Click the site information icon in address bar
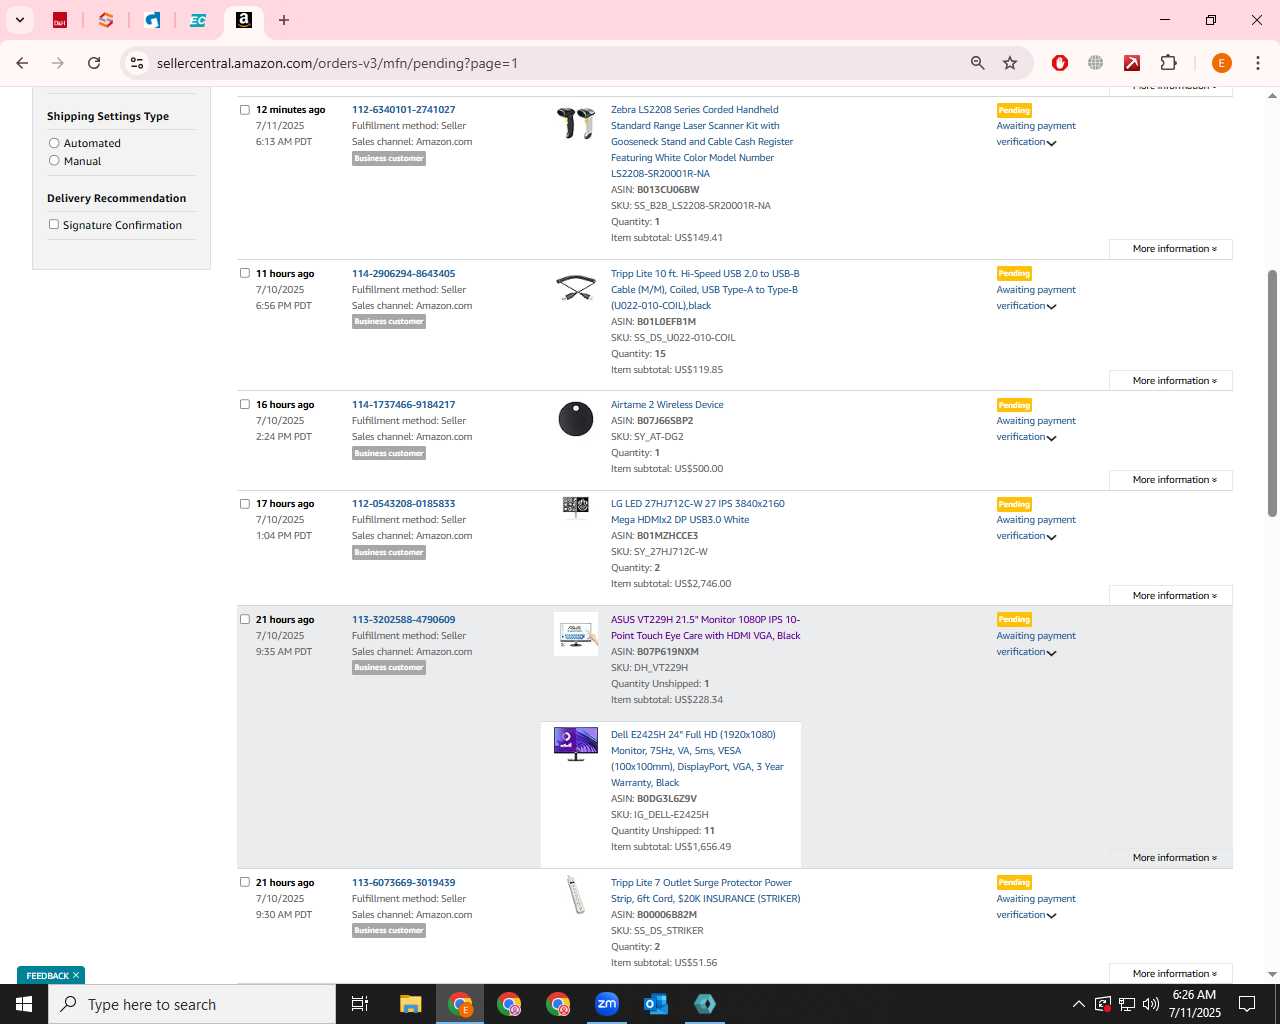Screen dimensions: 1280x1024 (x=137, y=63)
